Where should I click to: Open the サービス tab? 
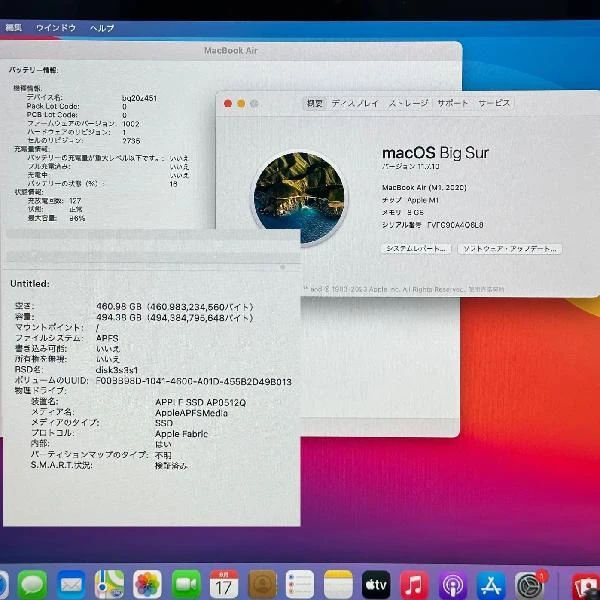pos(494,103)
